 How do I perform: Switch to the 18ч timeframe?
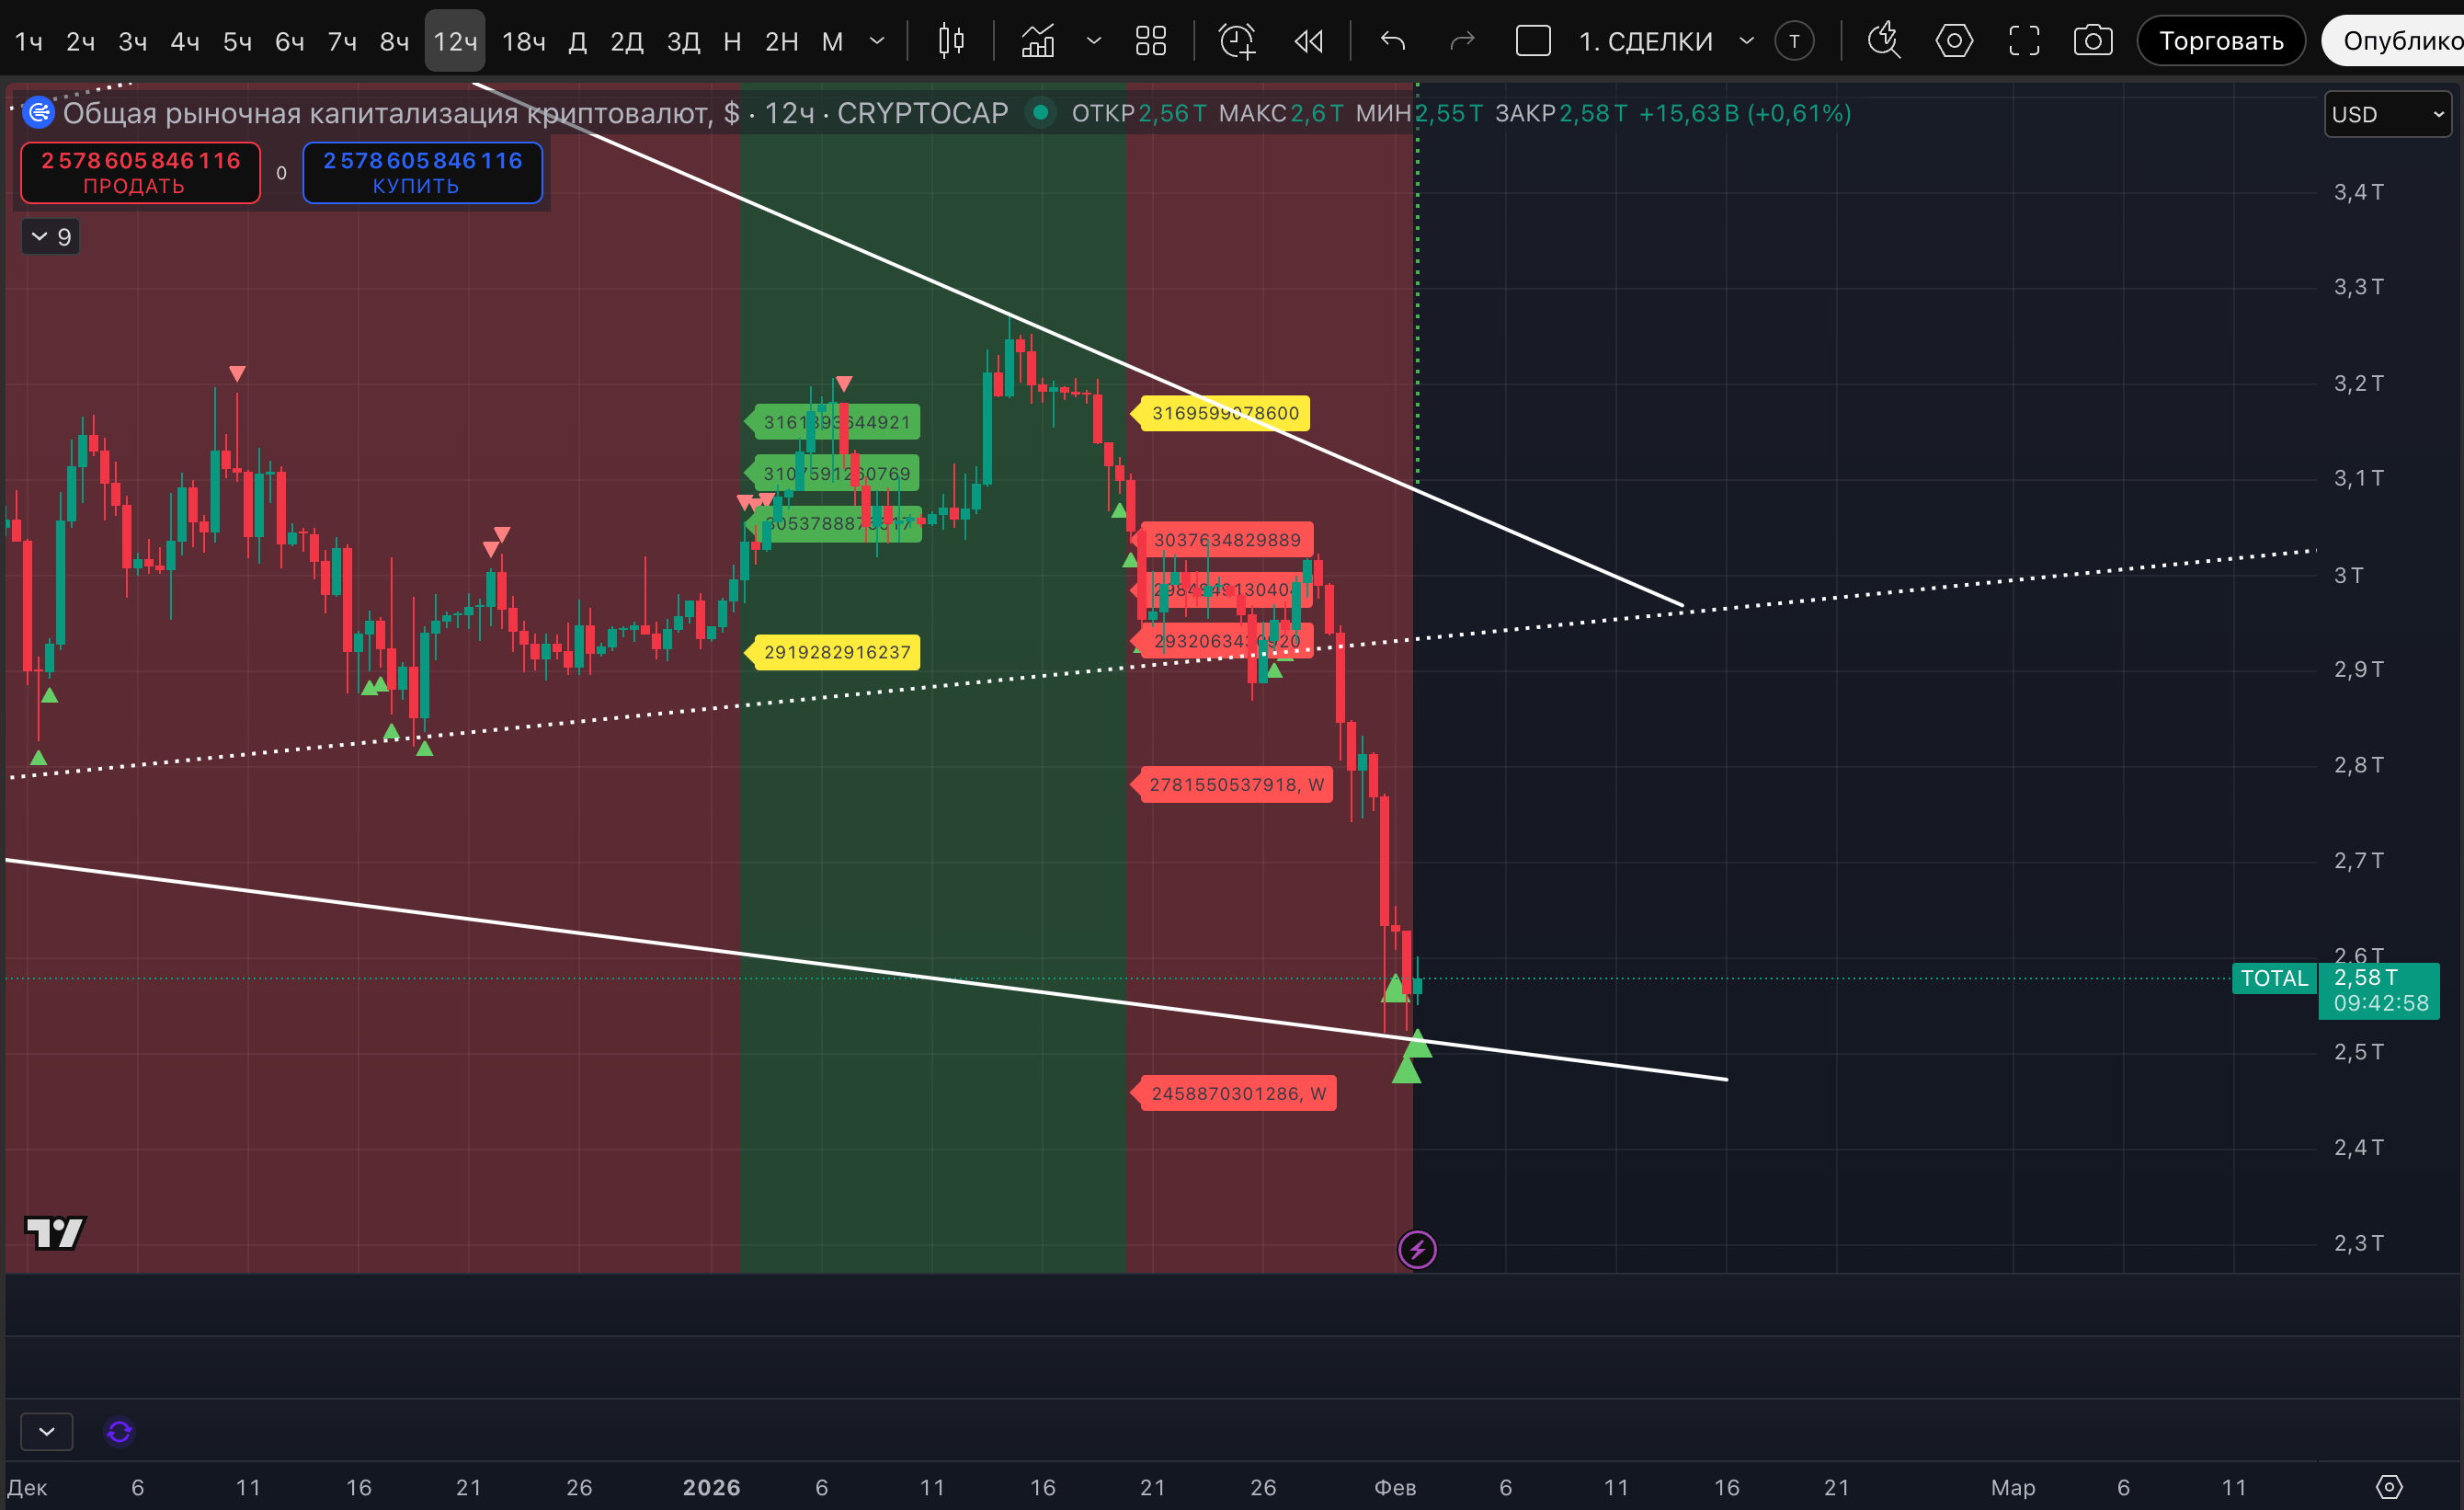tap(523, 41)
